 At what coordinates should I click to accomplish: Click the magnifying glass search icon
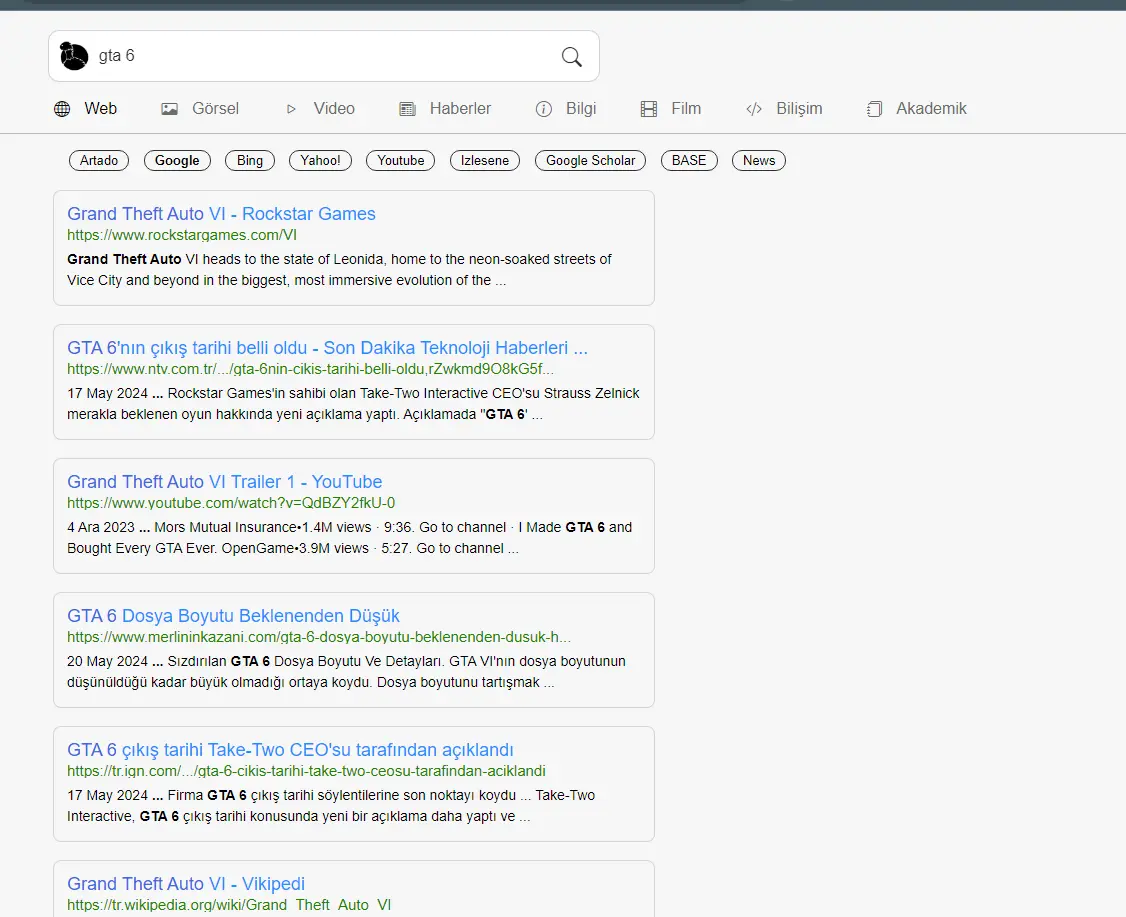[572, 57]
